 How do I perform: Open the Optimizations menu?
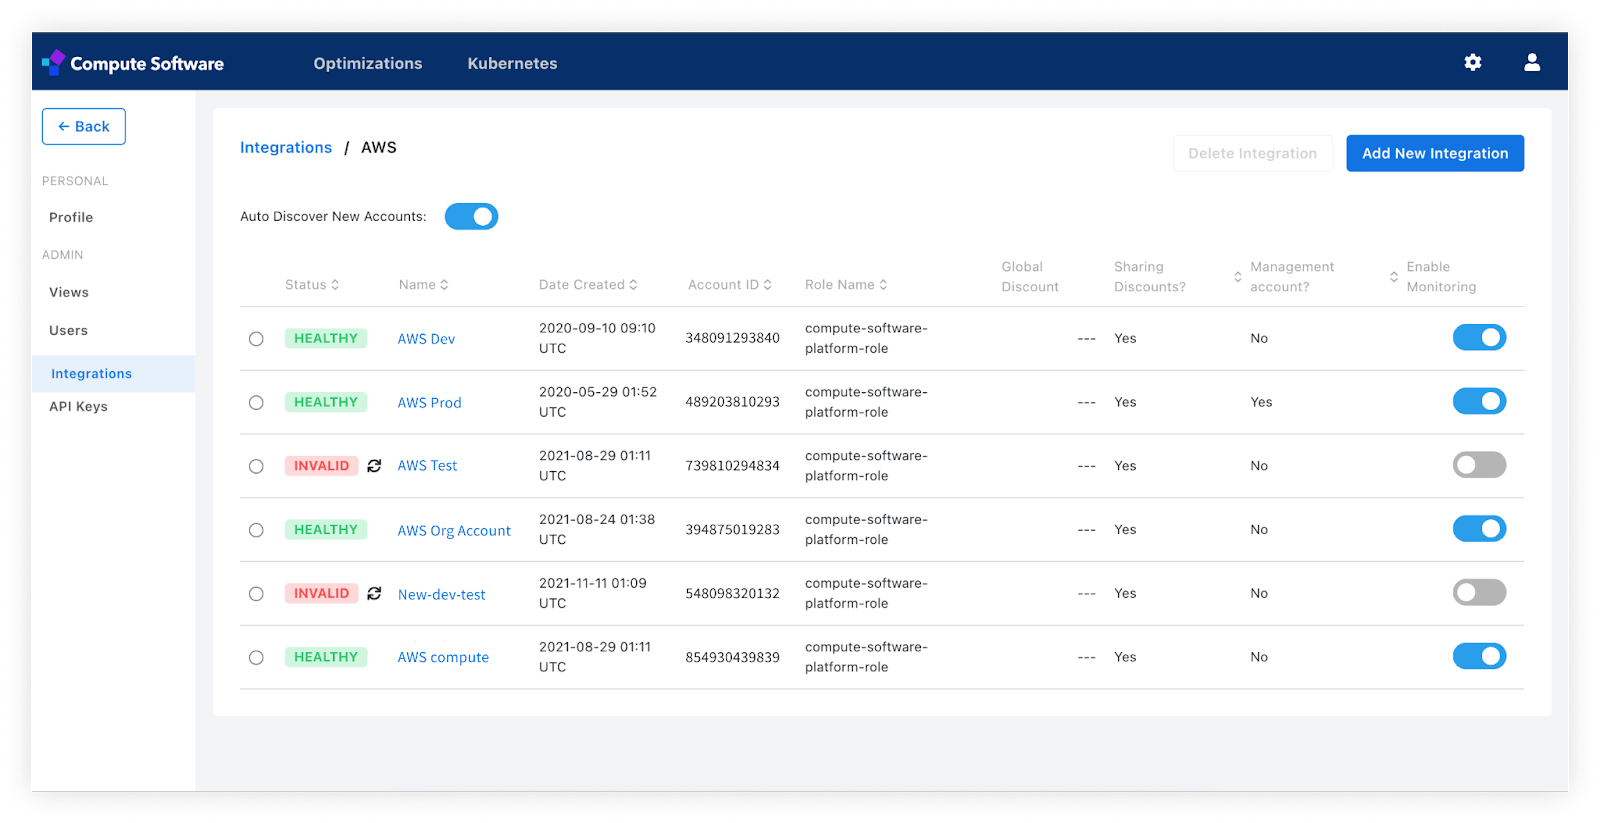coord(368,63)
